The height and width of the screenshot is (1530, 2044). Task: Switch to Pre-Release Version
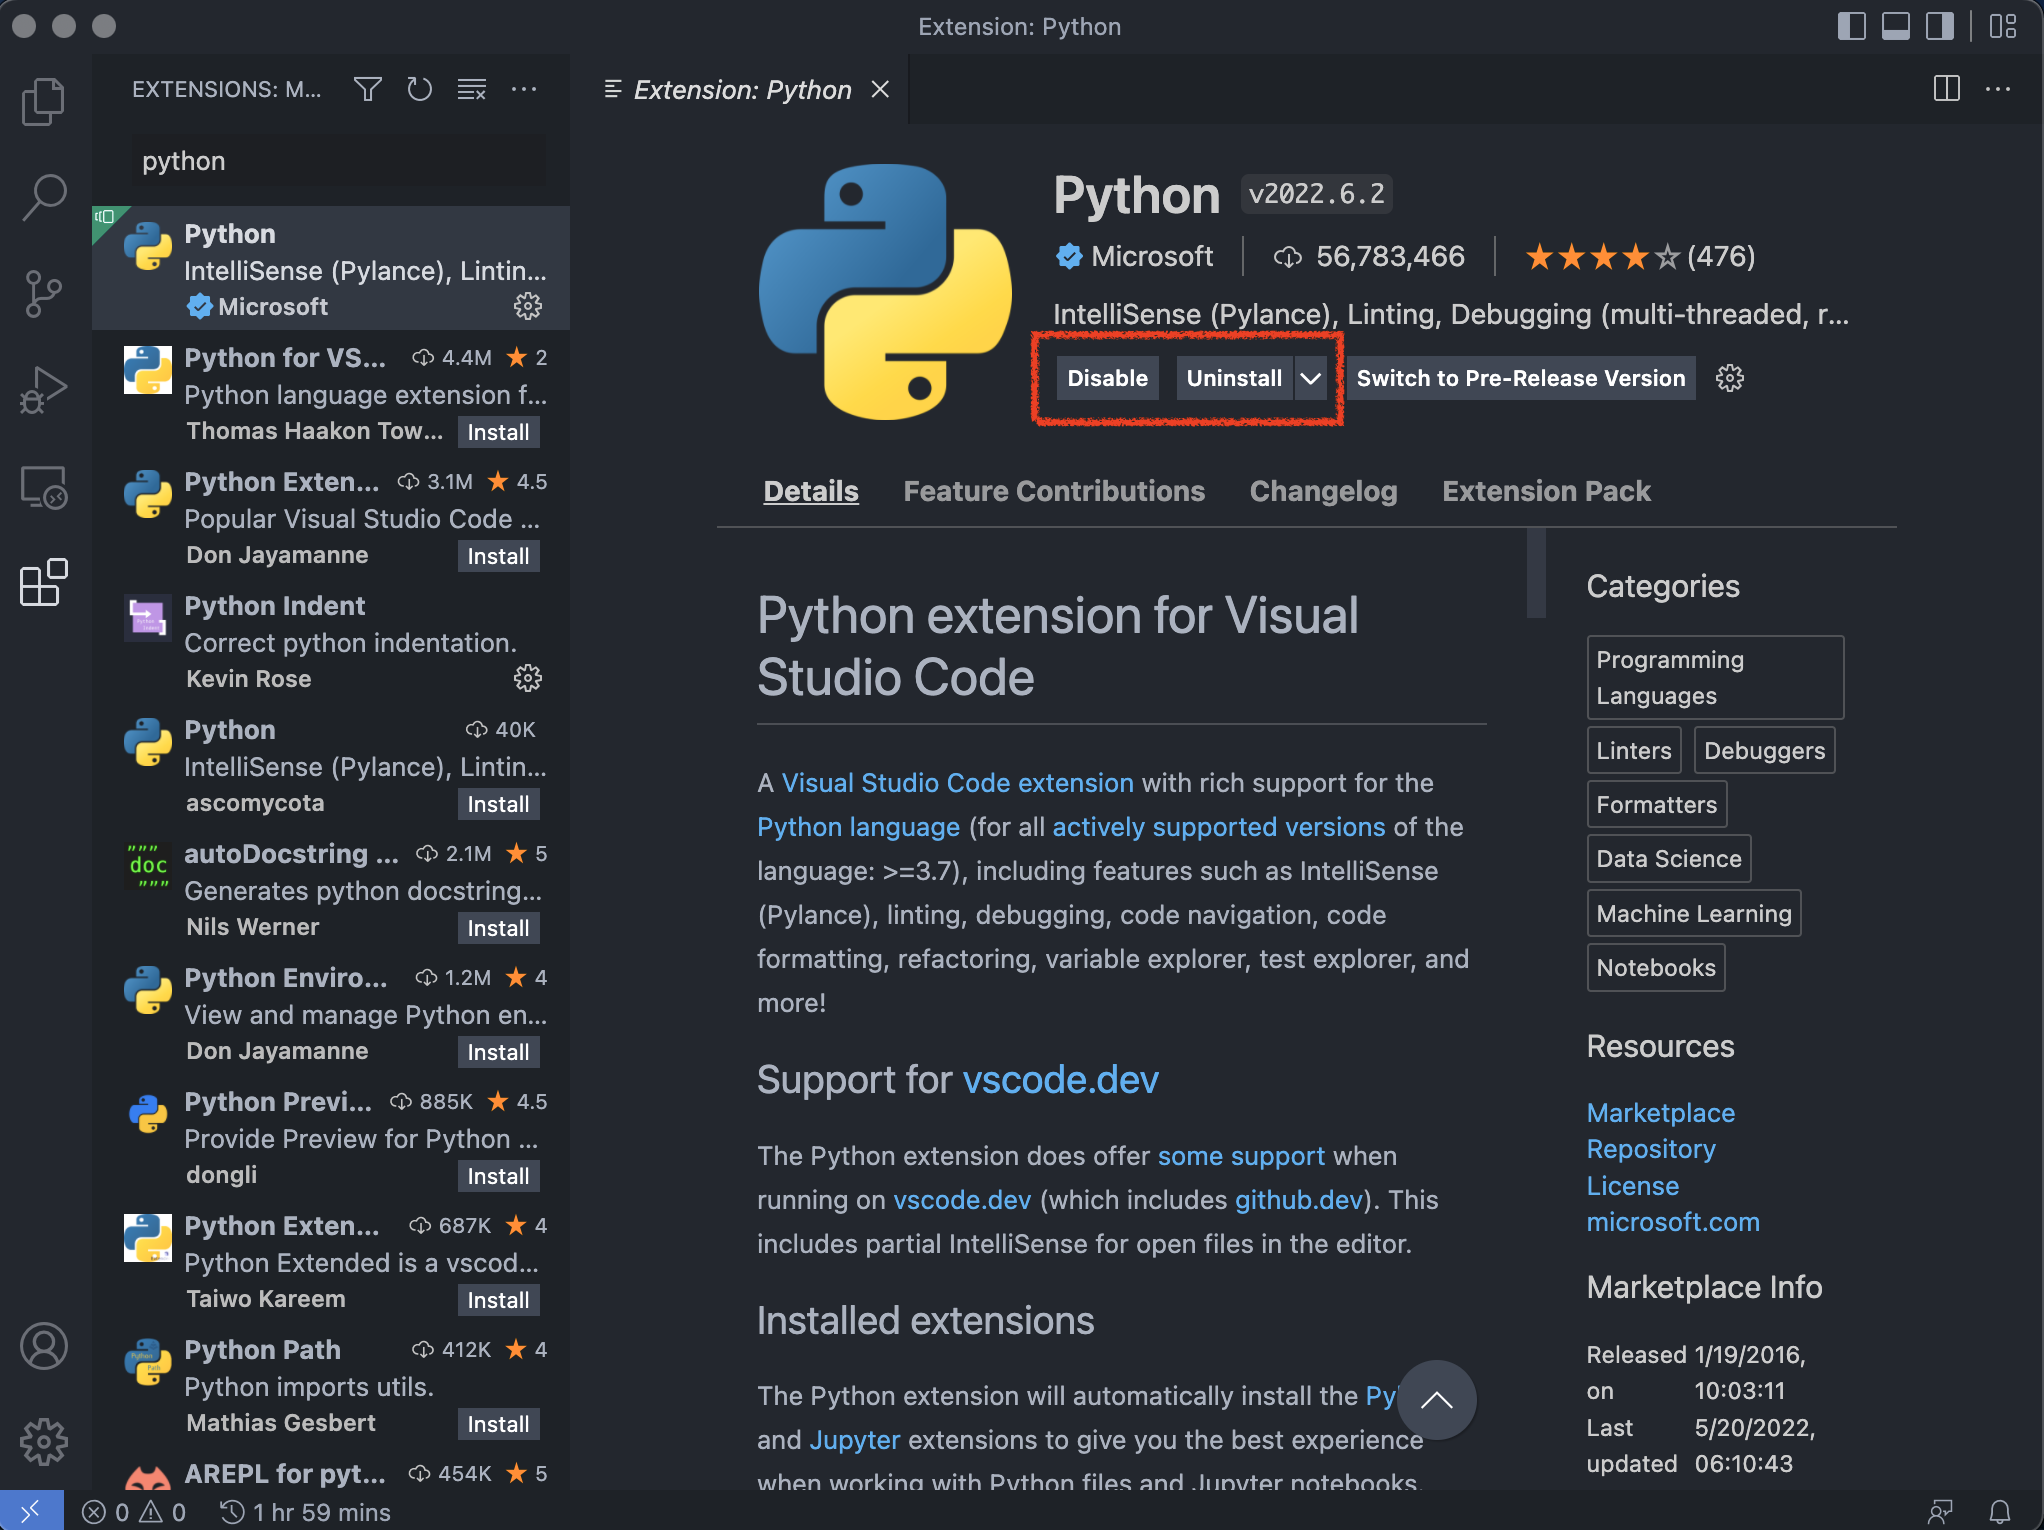1521,378
